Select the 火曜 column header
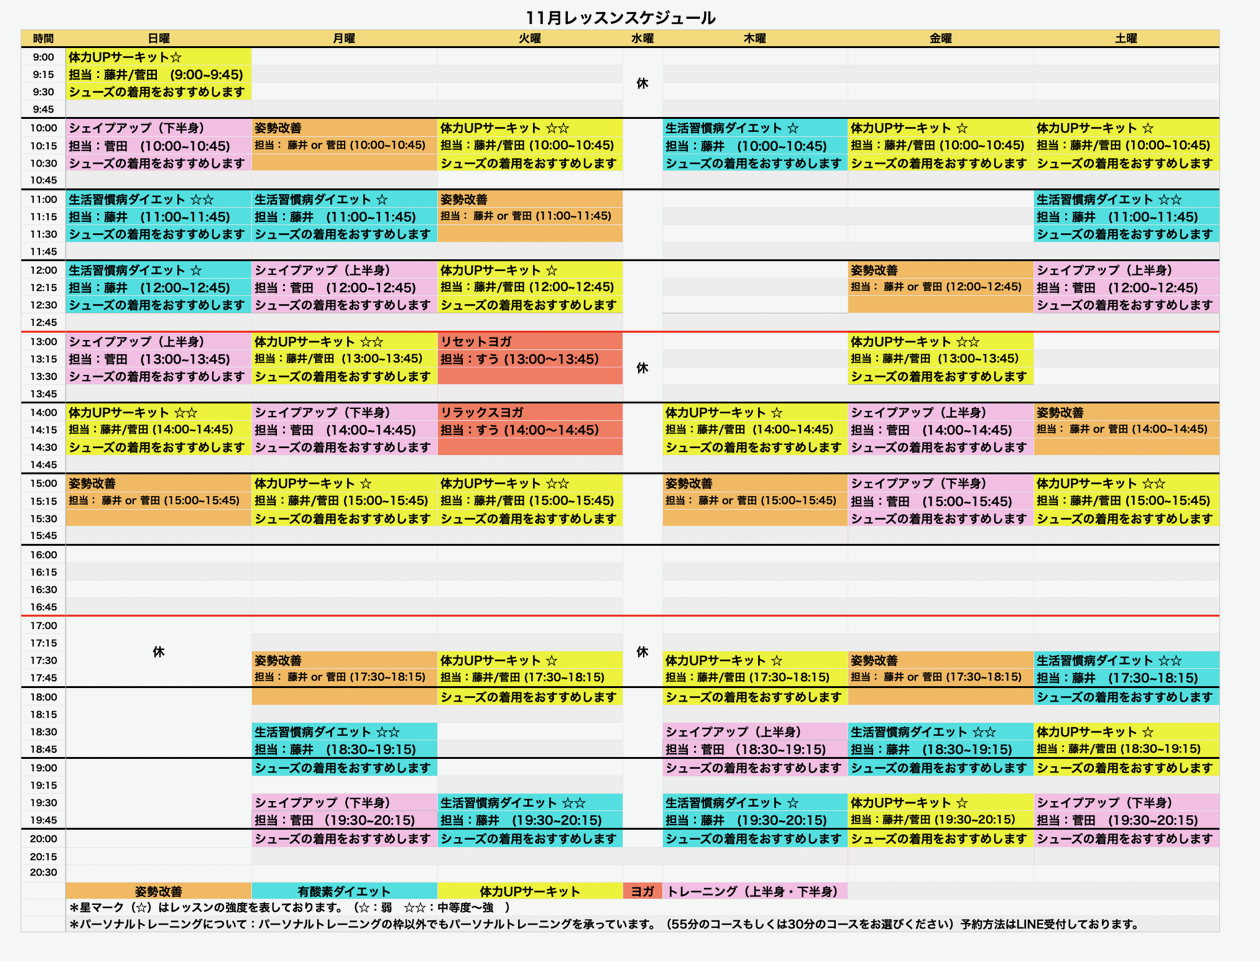This screenshot has height=961, width=1260. (x=530, y=38)
